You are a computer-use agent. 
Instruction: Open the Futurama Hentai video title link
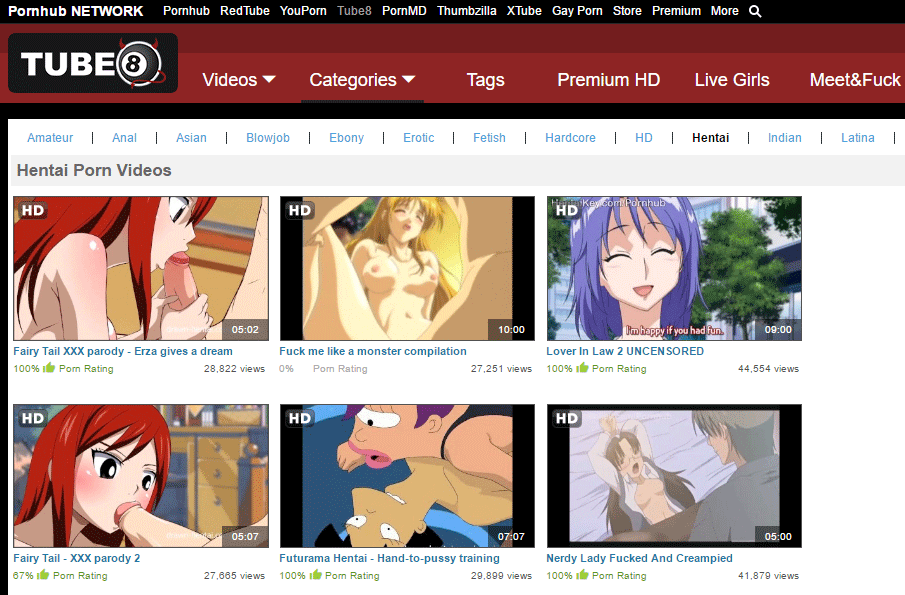390,558
